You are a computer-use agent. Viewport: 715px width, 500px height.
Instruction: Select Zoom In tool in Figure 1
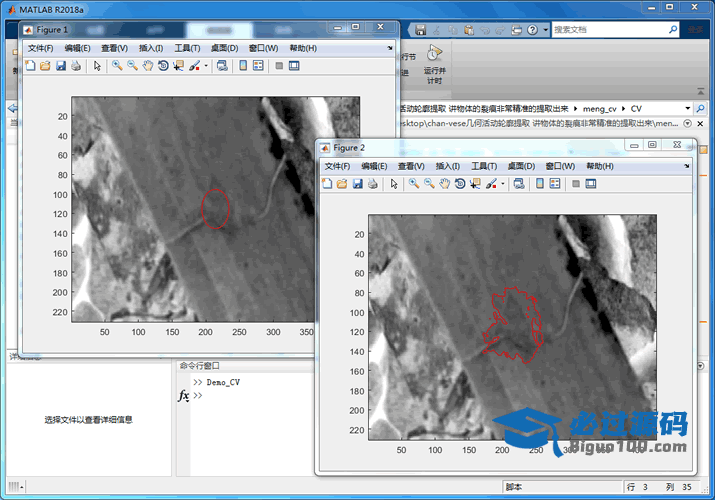tap(117, 66)
